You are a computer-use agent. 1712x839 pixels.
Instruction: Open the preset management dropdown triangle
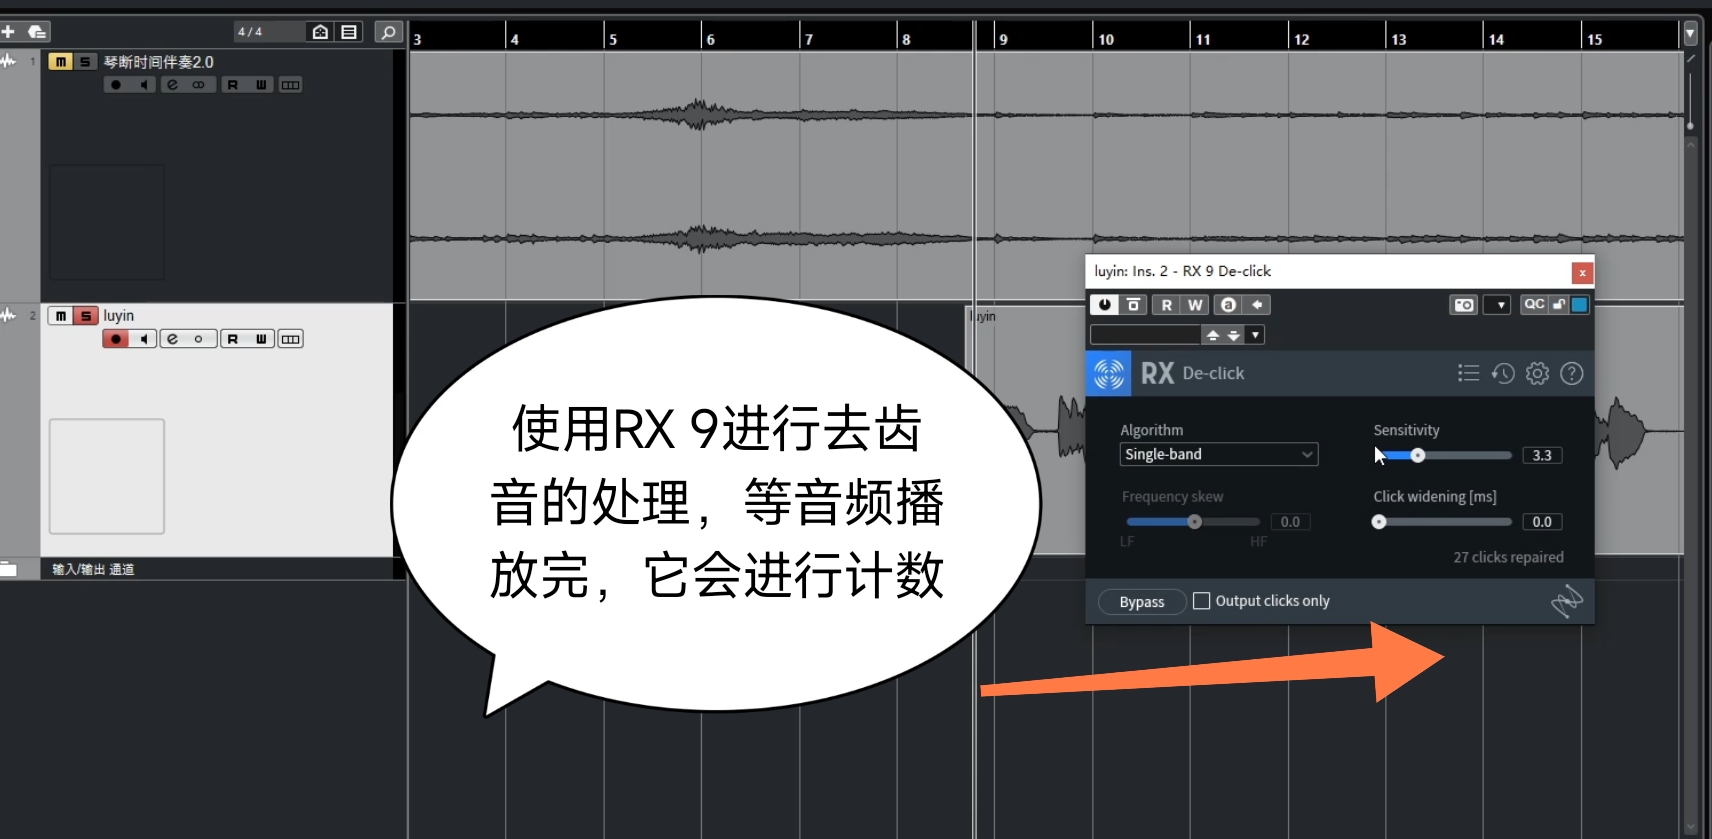(x=1256, y=335)
